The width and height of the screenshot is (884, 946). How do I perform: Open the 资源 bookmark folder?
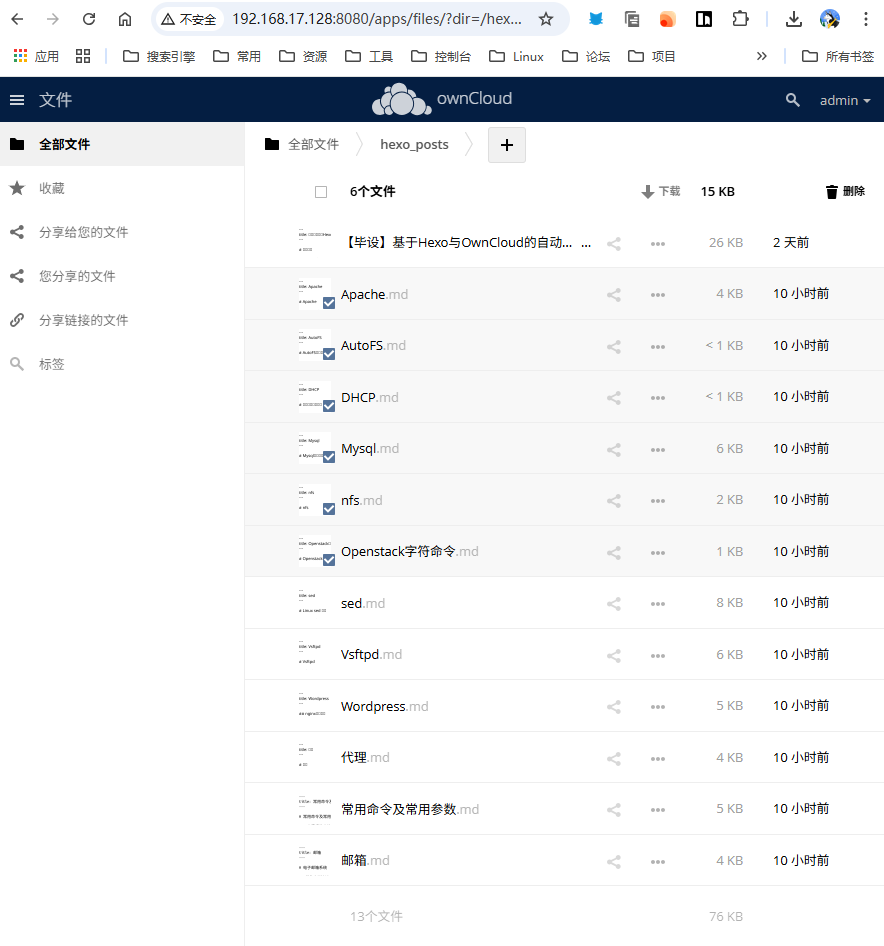point(303,57)
